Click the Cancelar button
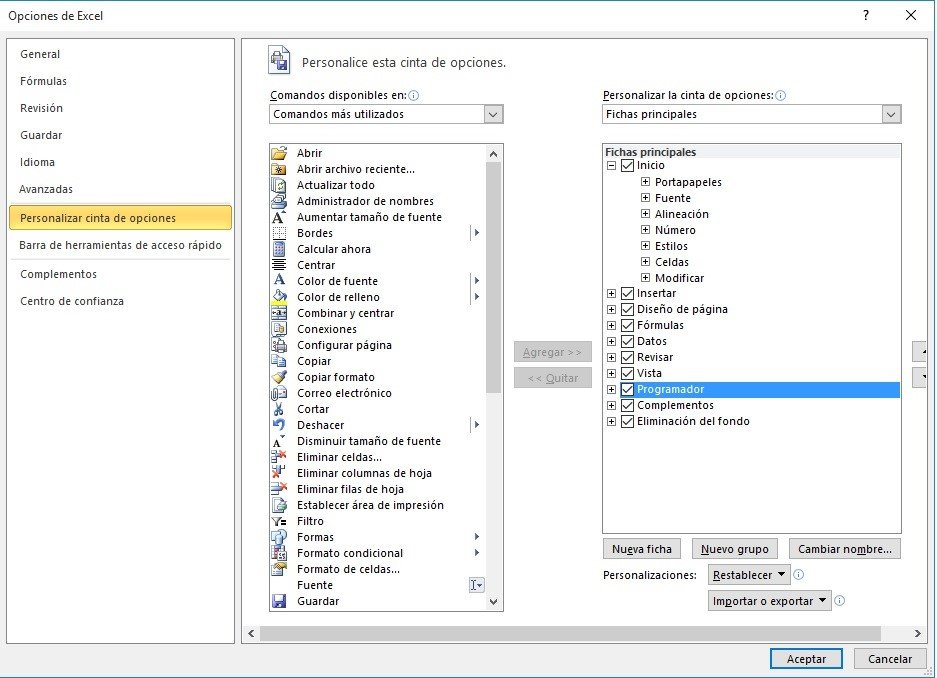Screen dimensions: 937x678 890,659
